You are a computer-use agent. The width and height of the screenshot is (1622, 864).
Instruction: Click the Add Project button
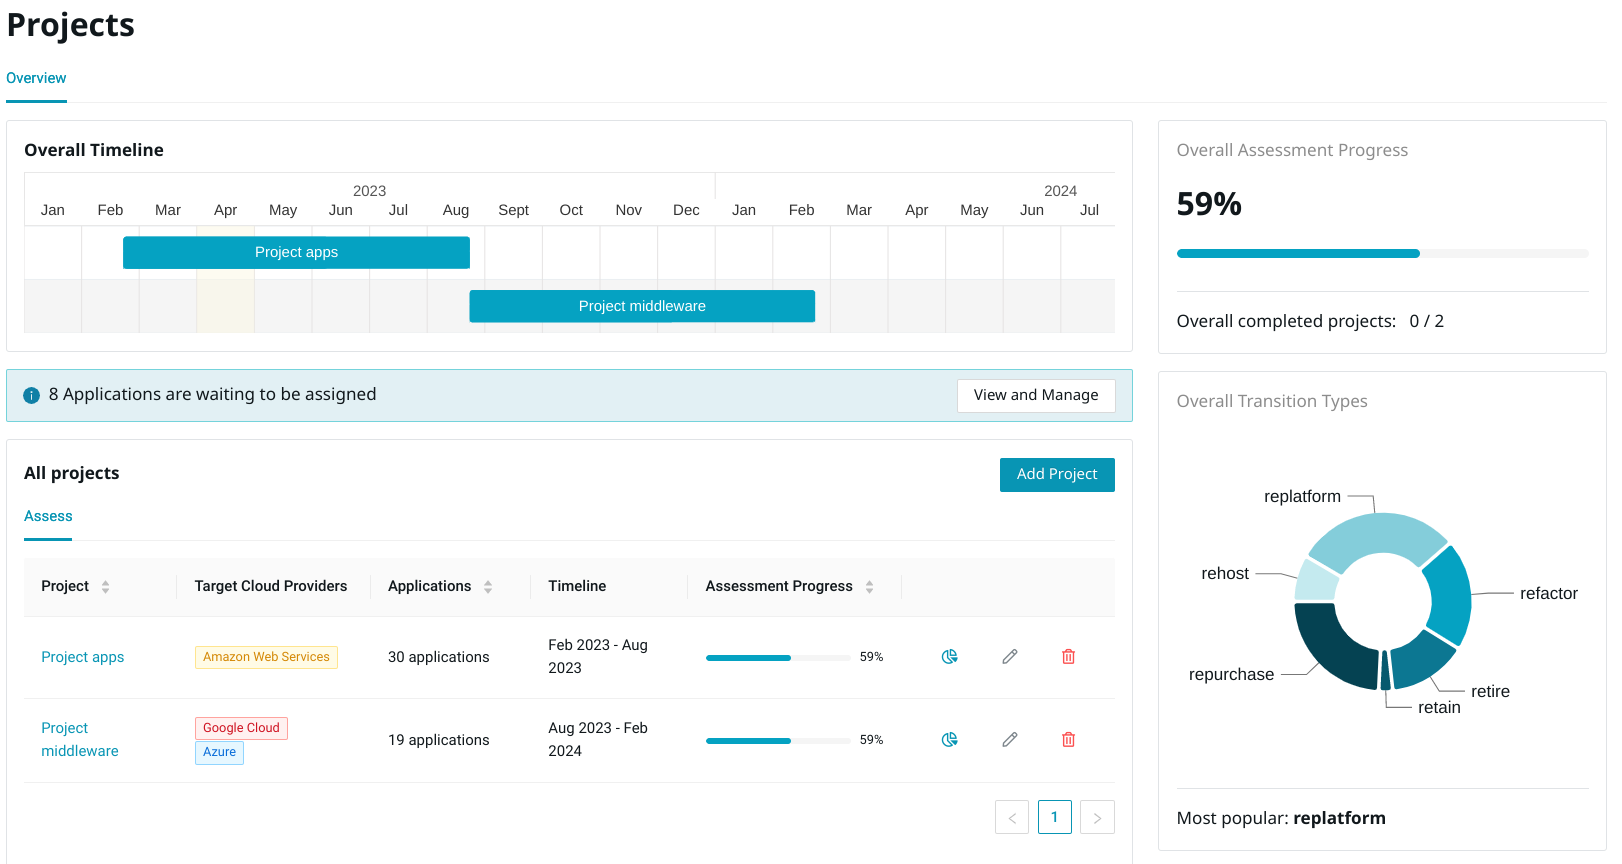pyautogui.click(x=1057, y=474)
